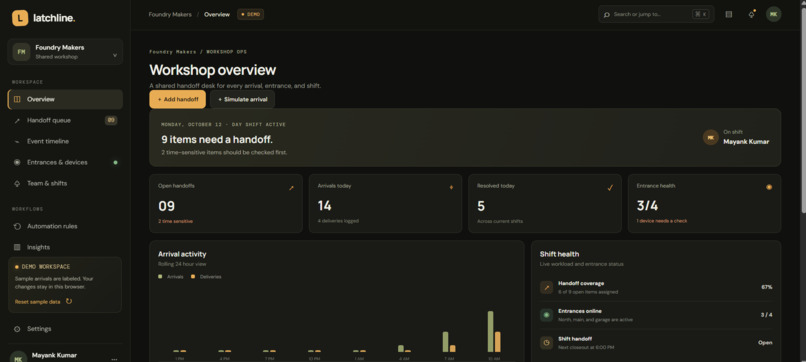
Task: Click the Team & shifts icon
Action: (x=17, y=184)
